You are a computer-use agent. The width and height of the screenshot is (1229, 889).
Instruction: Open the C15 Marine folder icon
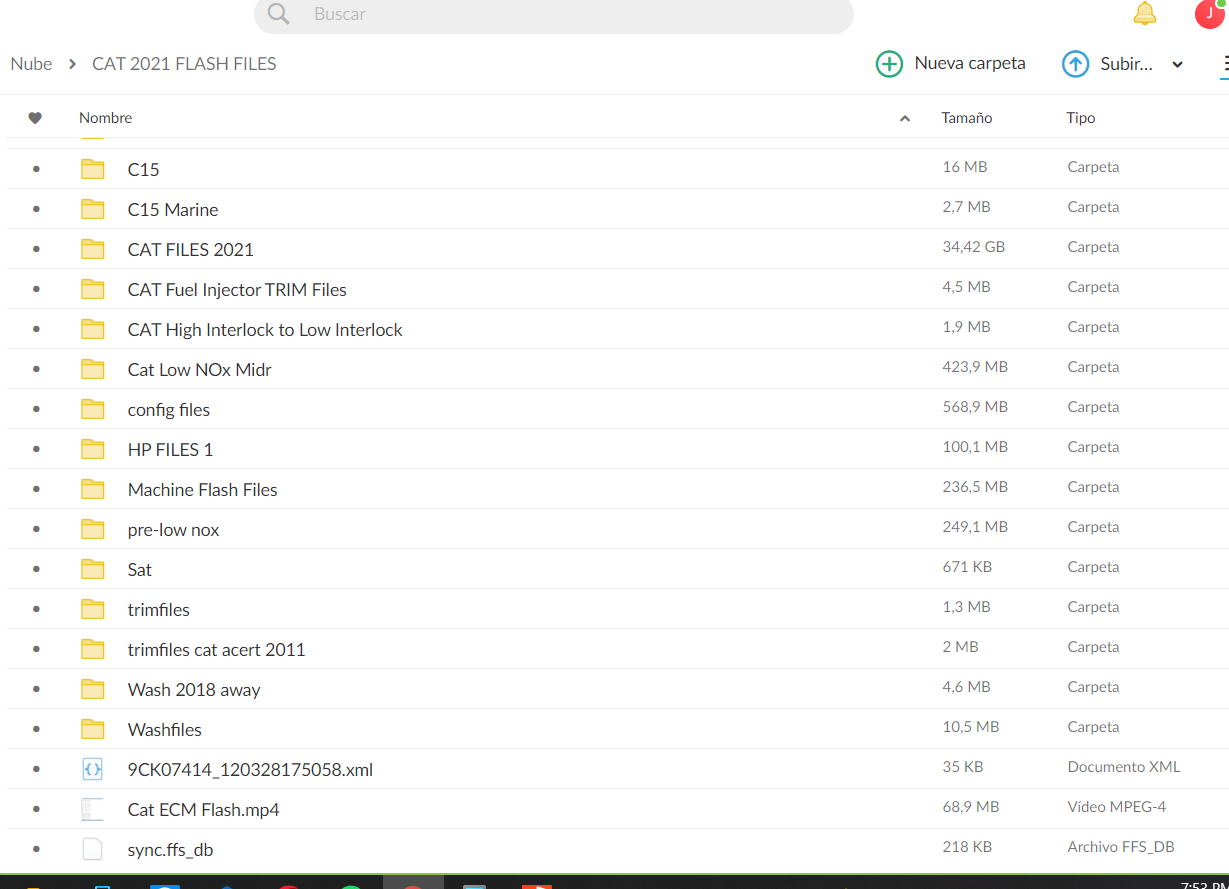[93, 209]
